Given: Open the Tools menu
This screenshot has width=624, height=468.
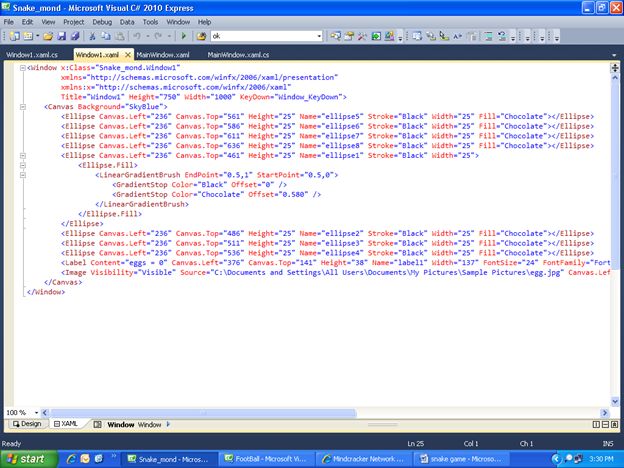Looking at the screenshot, I should [x=150, y=22].
